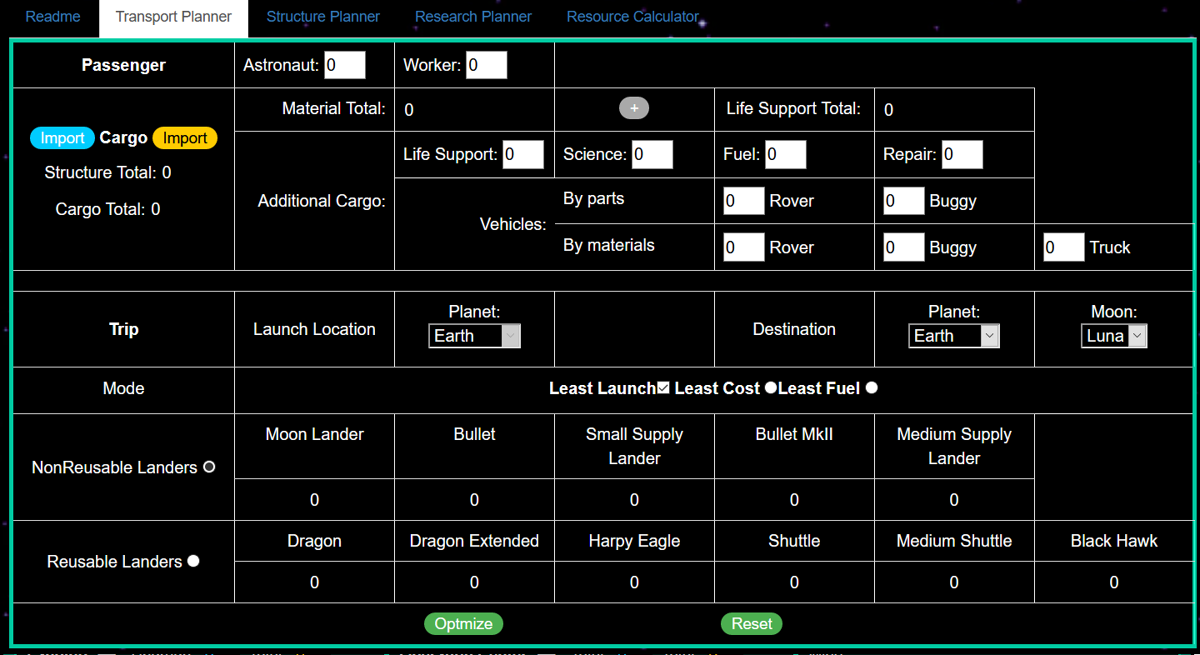The width and height of the screenshot is (1200, 655).
Task: Switch to the Research Planner tab
Action: point(473,16)
